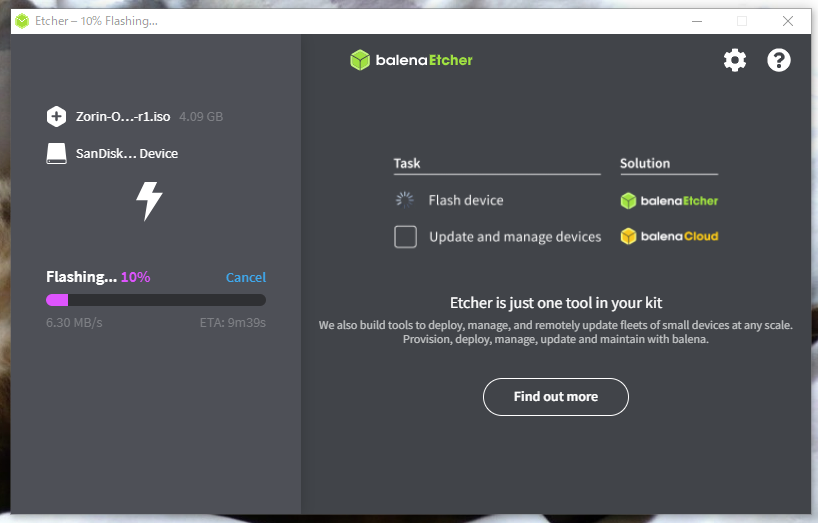The width and height of the screenshot is (818, 523).
Task: Click the 4.09 GB image size text
Action: 201,117
